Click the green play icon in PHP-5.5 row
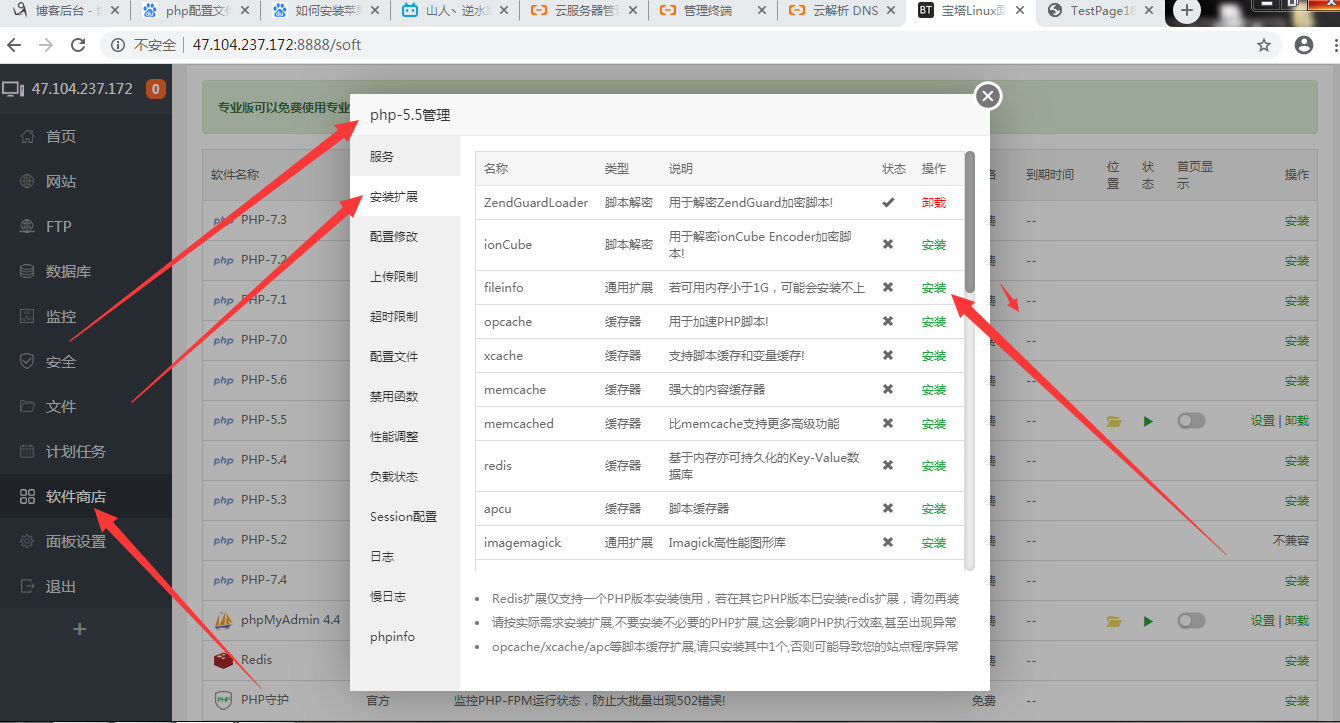The image size is (1340, 723). [x=1148, y=421]
